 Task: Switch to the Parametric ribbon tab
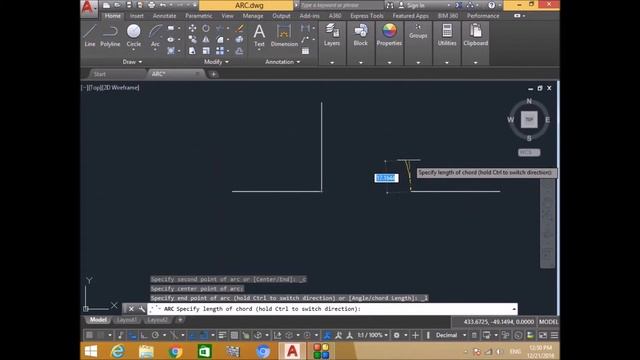[199, 16]
